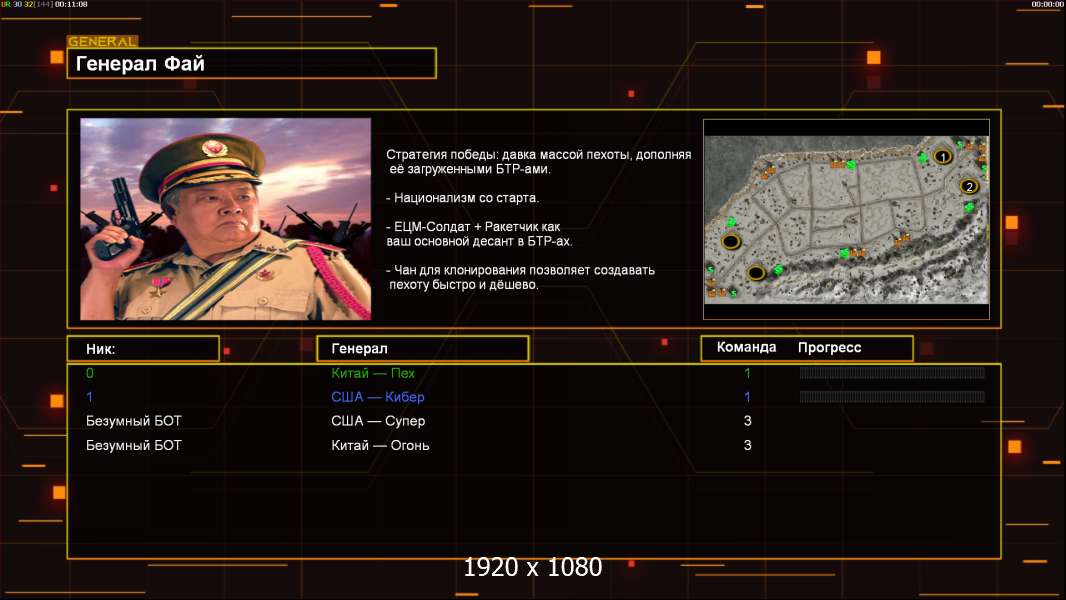Click start position 1 marker on minimap

pos(942,156)
